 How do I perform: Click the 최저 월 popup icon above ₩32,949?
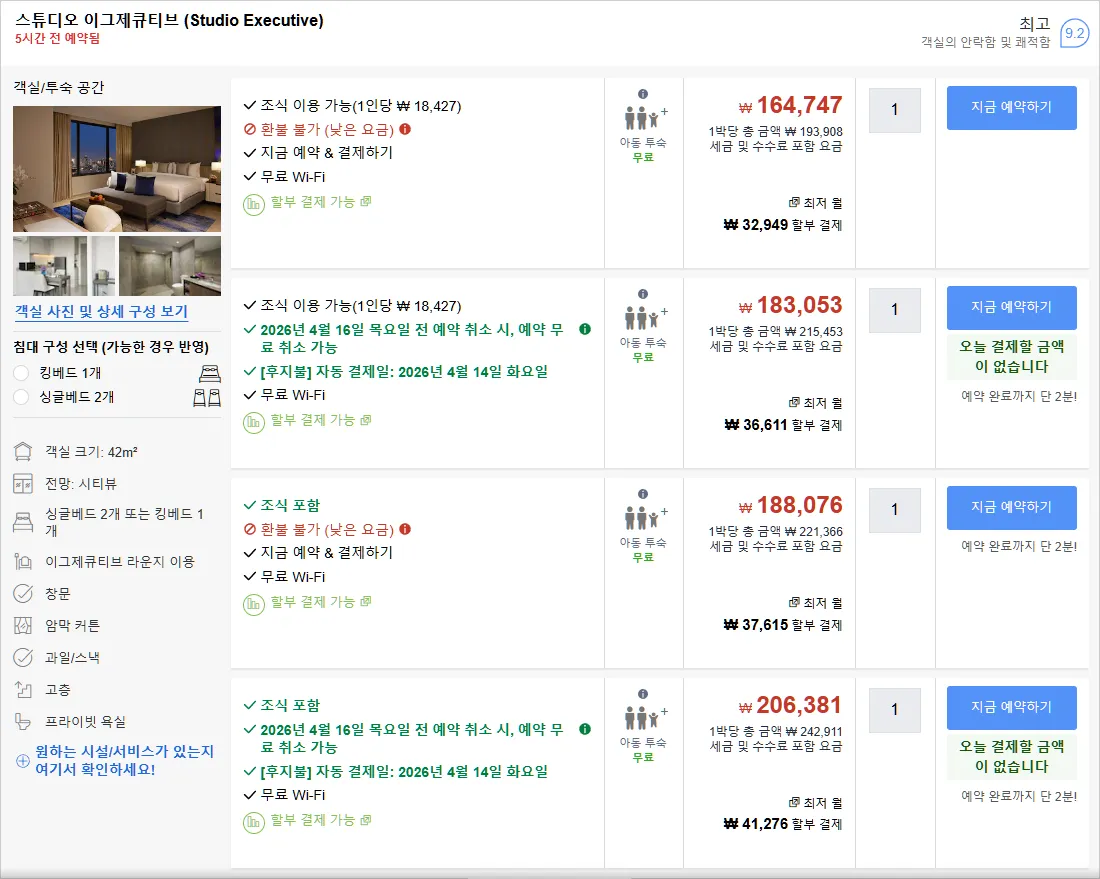(x=794, y=203)
